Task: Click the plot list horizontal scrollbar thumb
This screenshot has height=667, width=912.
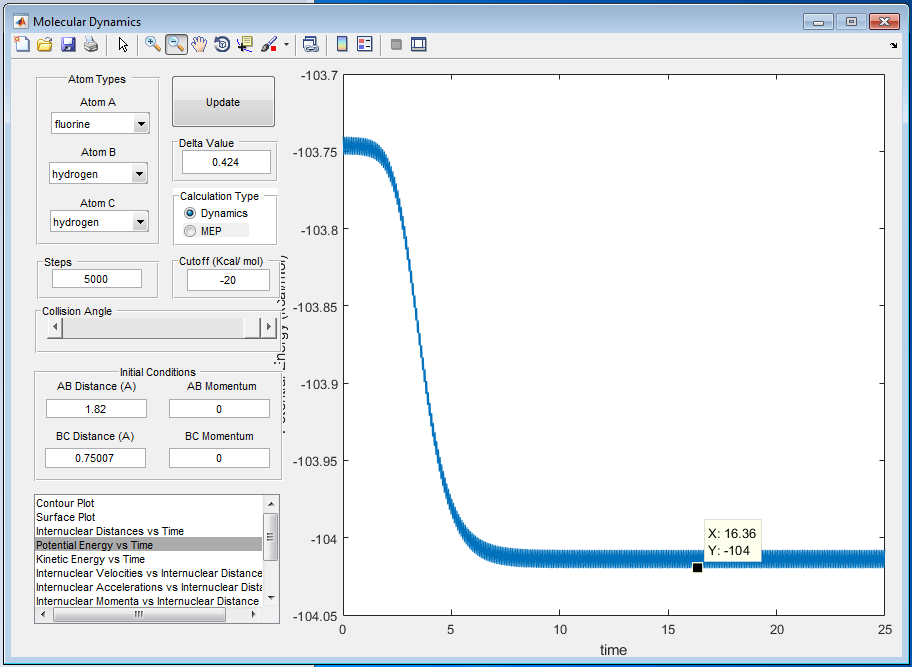Action: tap(139, 614)
